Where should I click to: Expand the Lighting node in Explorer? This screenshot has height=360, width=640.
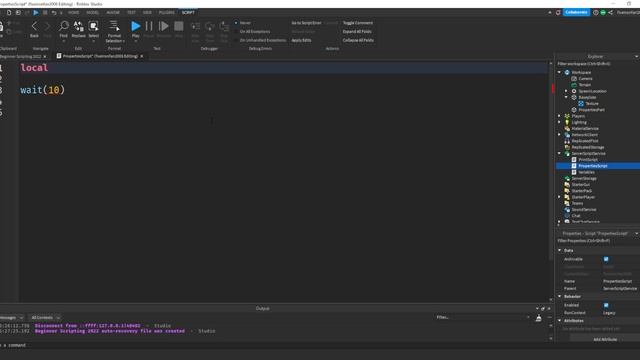pyautogui.click(x=560, y=122)
